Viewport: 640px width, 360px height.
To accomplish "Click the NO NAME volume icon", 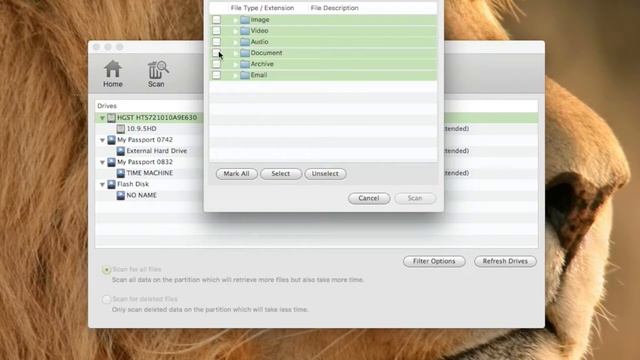I will (x=121, y=195).
